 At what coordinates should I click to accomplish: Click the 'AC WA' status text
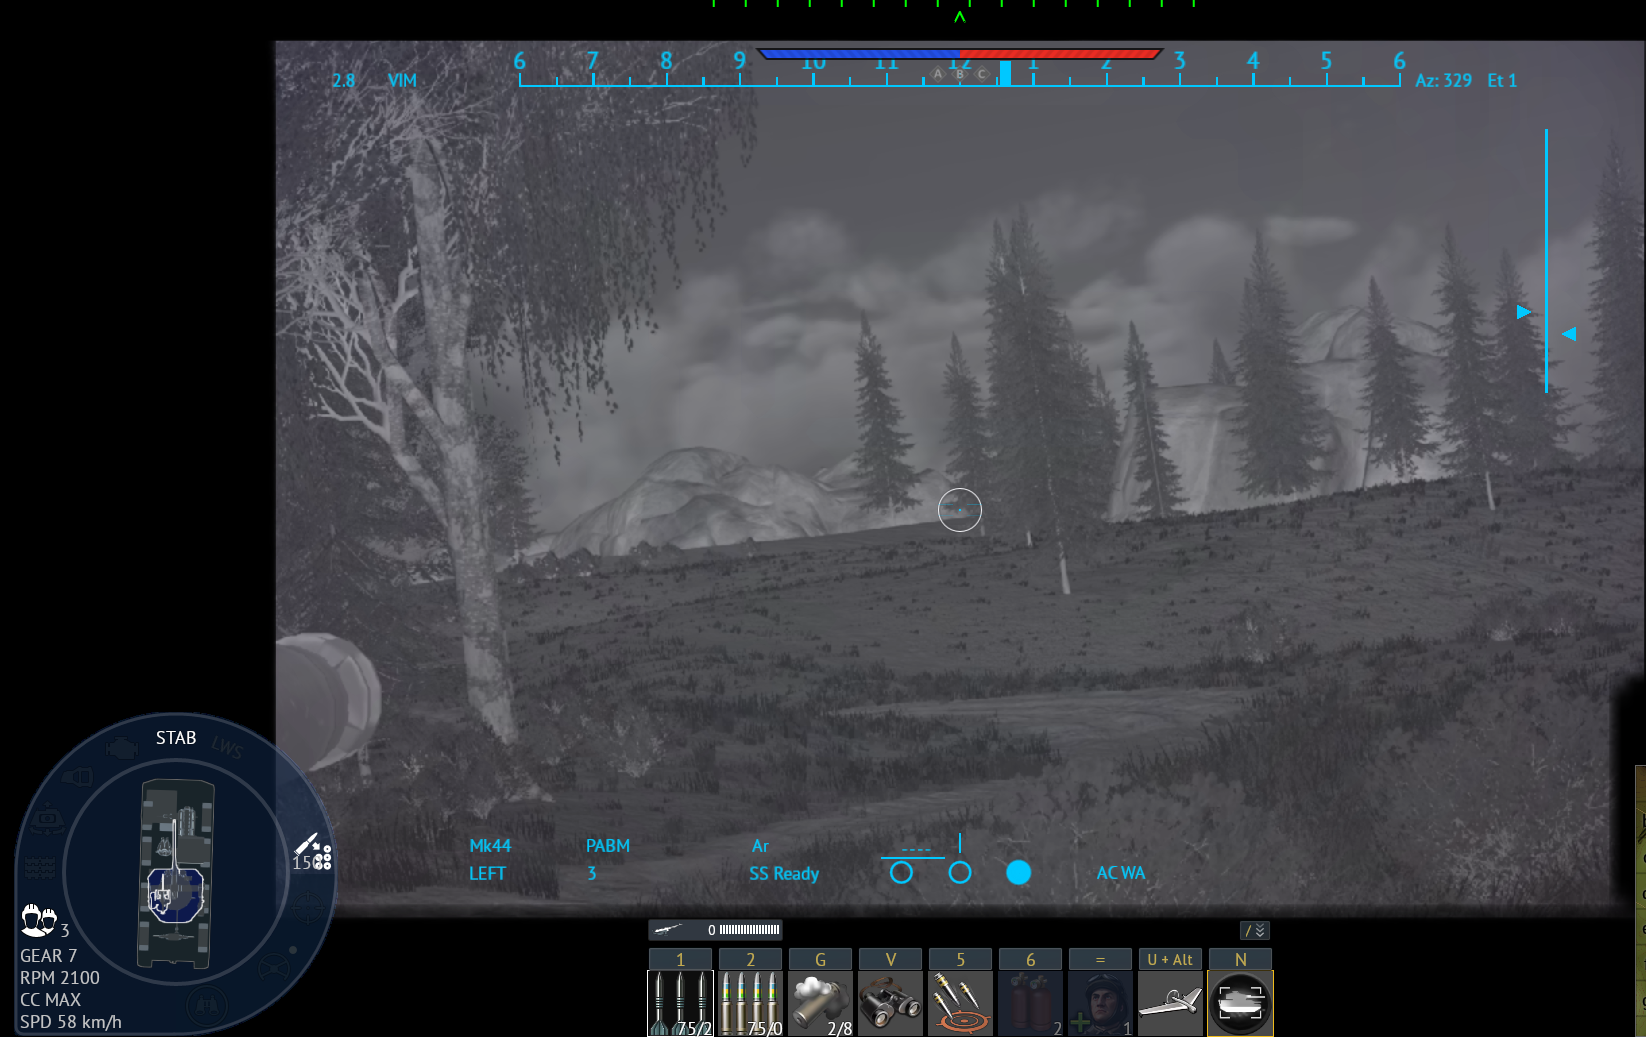[x=1121, y=873]
